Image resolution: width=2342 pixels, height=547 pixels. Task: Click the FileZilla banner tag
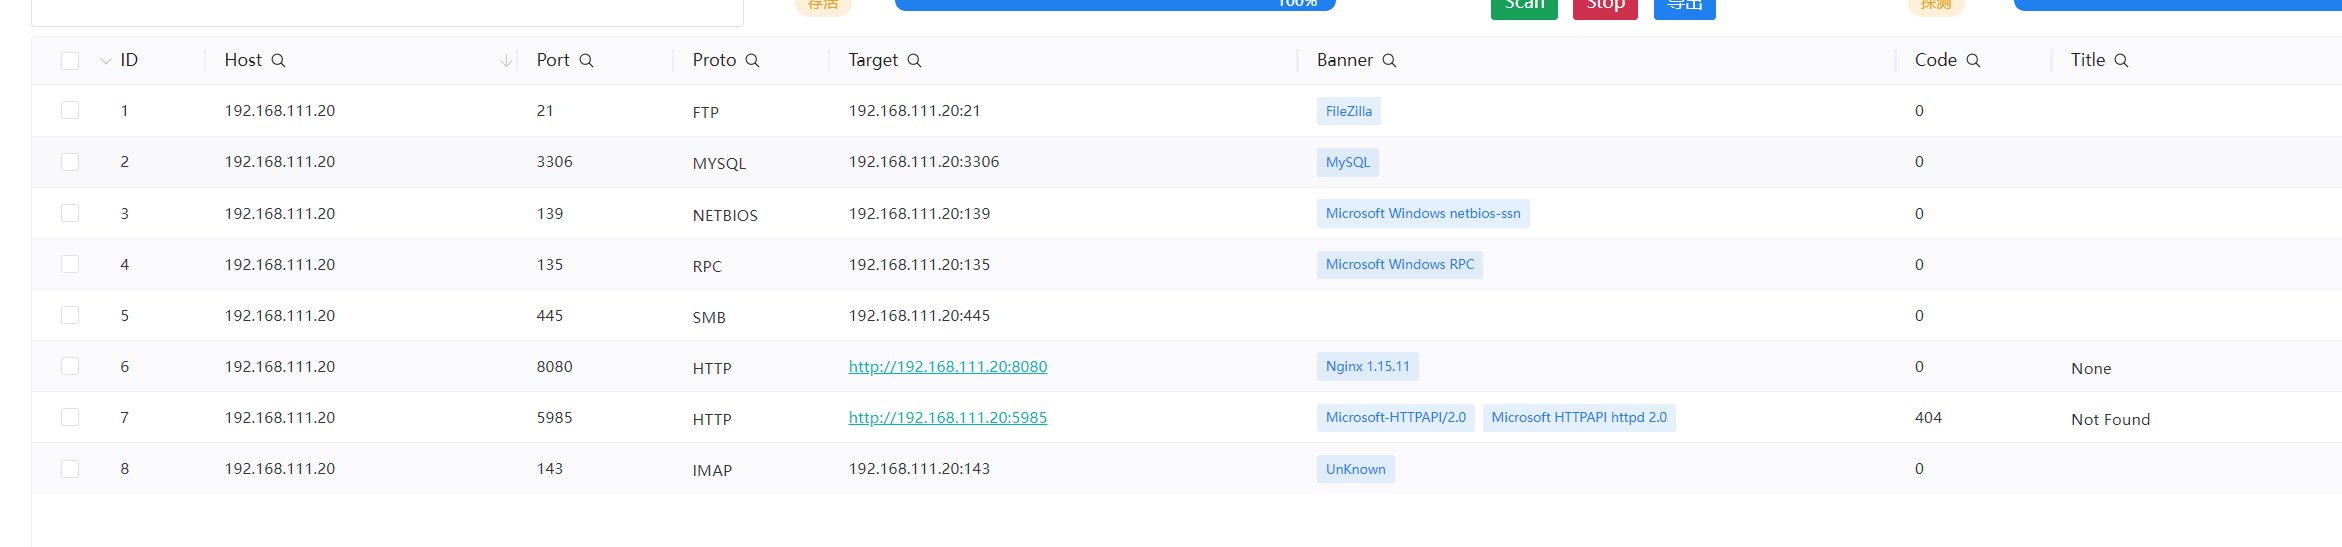(1348, 111)
